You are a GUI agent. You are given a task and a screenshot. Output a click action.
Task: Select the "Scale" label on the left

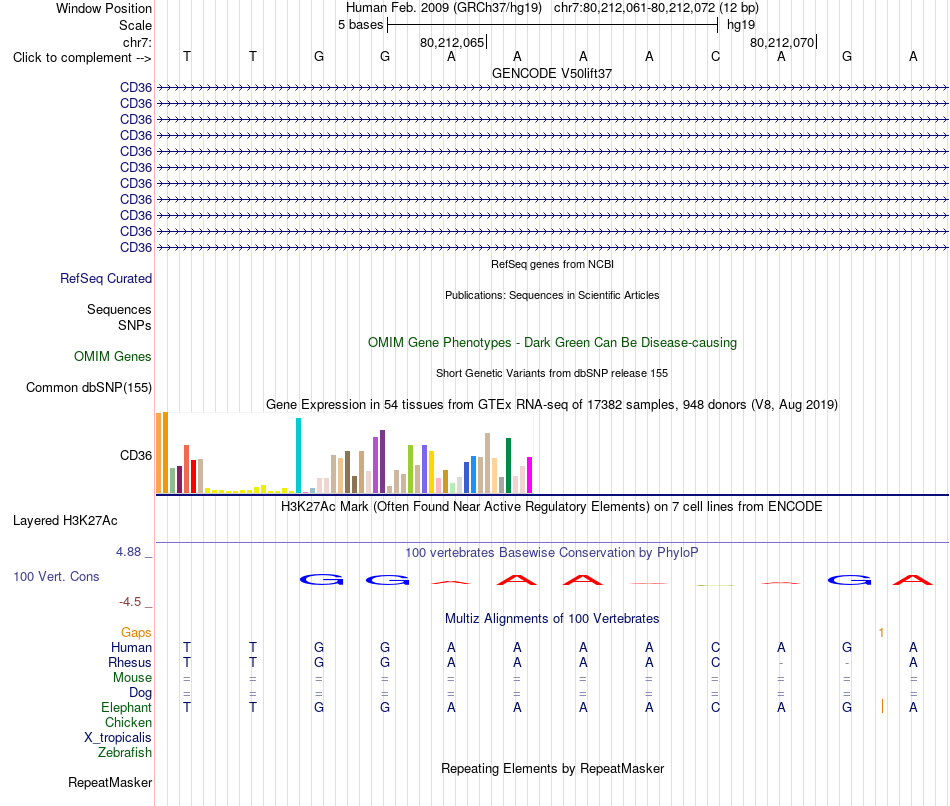(135, 25)
